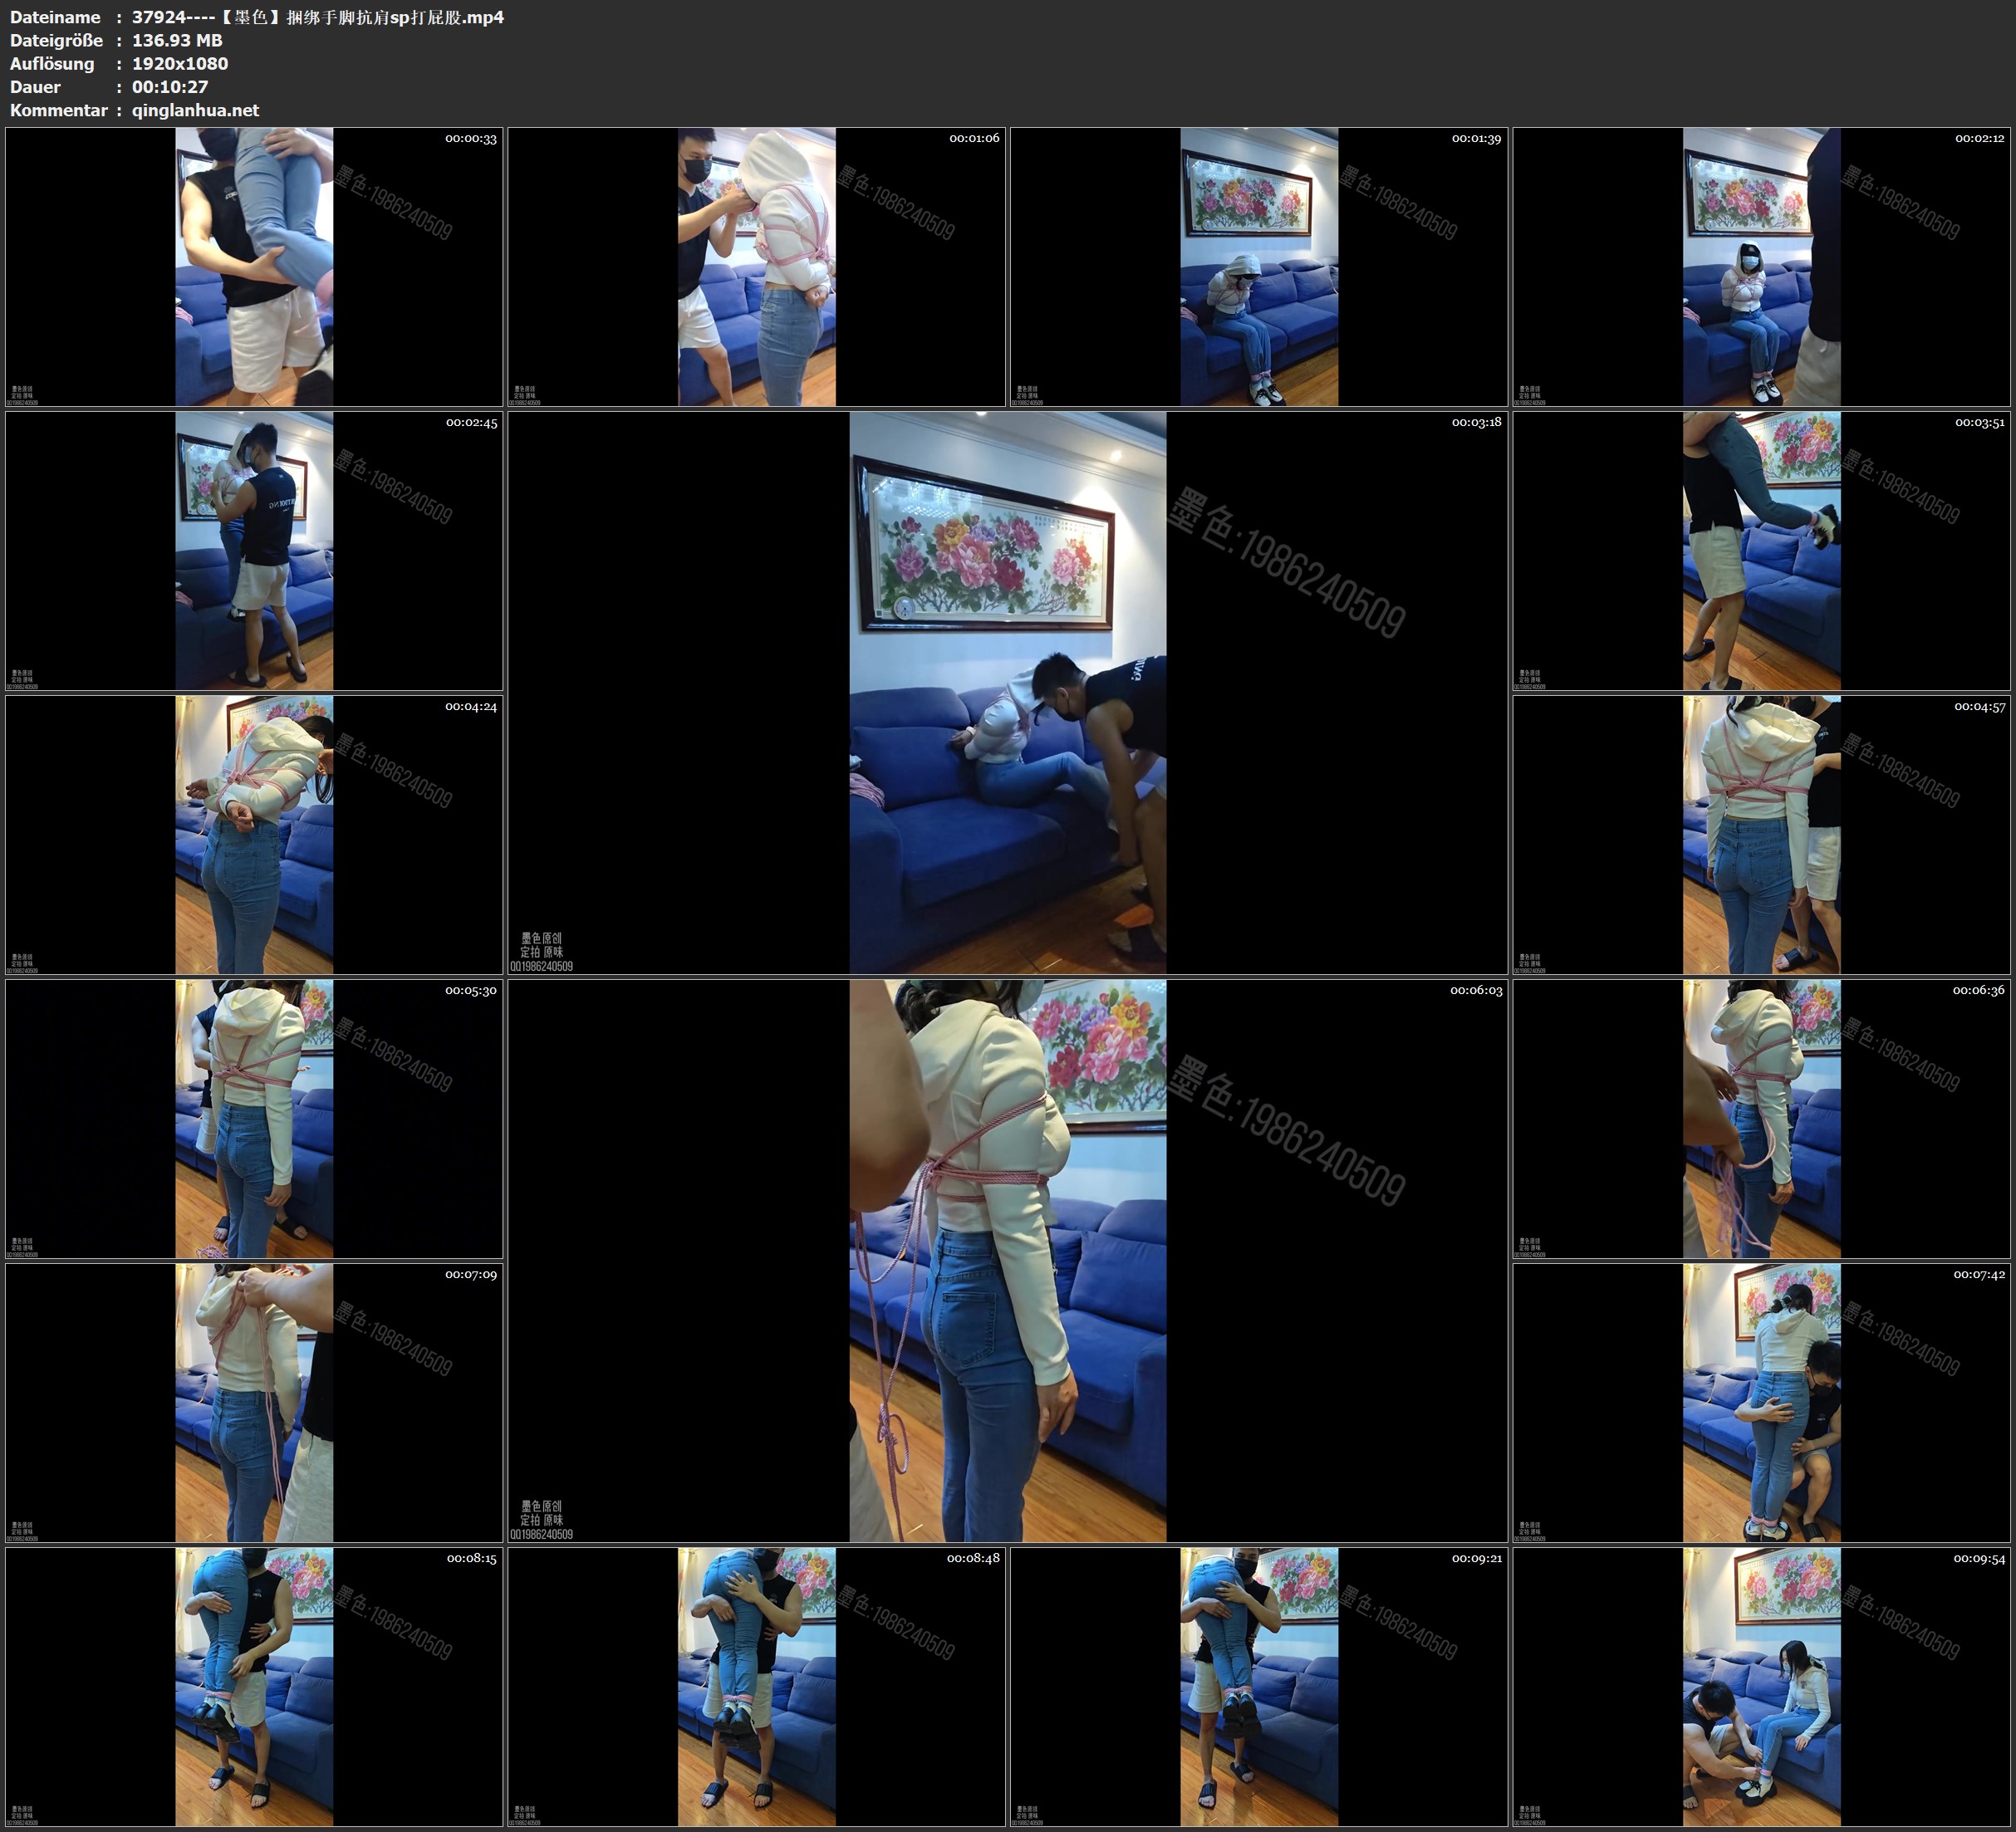Open the thumbnail labeled 00:08:48
Screen dimensions: 2016x1832
coord(756,1686)
